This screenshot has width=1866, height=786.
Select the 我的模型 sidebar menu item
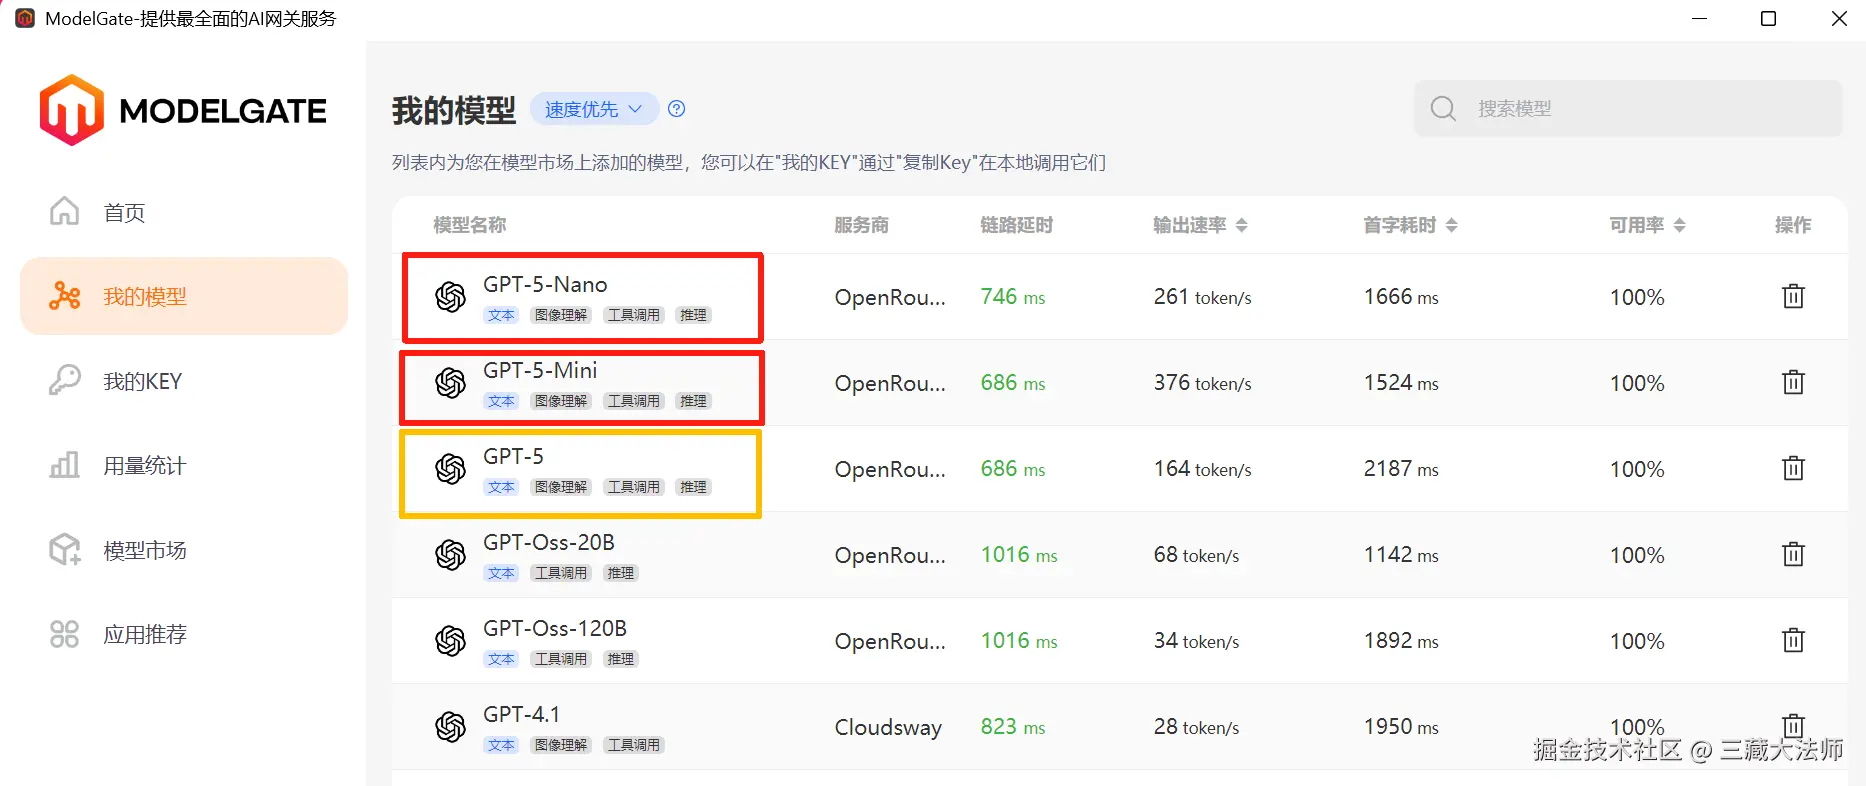click(x=184, y=296)
